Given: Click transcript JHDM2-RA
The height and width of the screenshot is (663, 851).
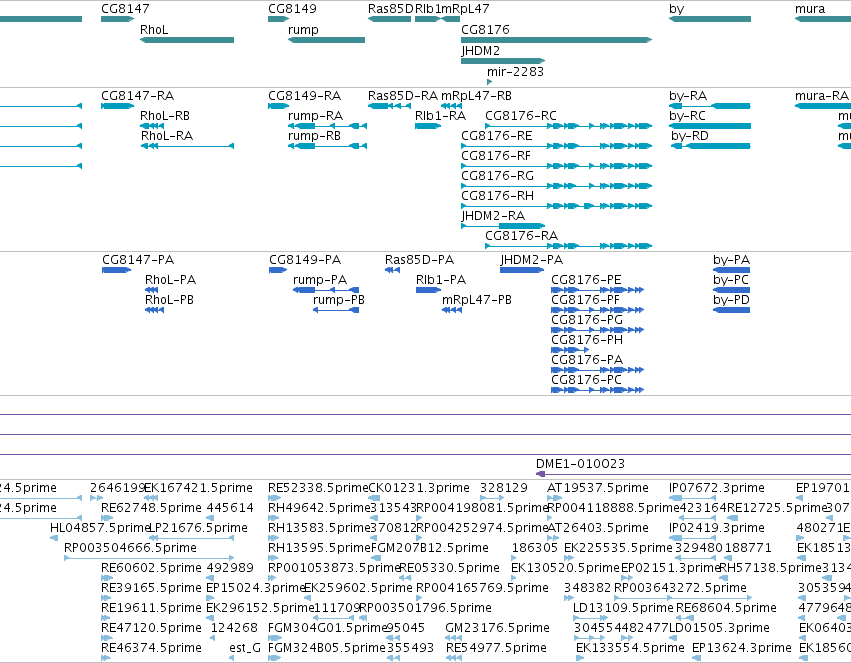Looking at the screenshot, I should (x=503, y=226).
